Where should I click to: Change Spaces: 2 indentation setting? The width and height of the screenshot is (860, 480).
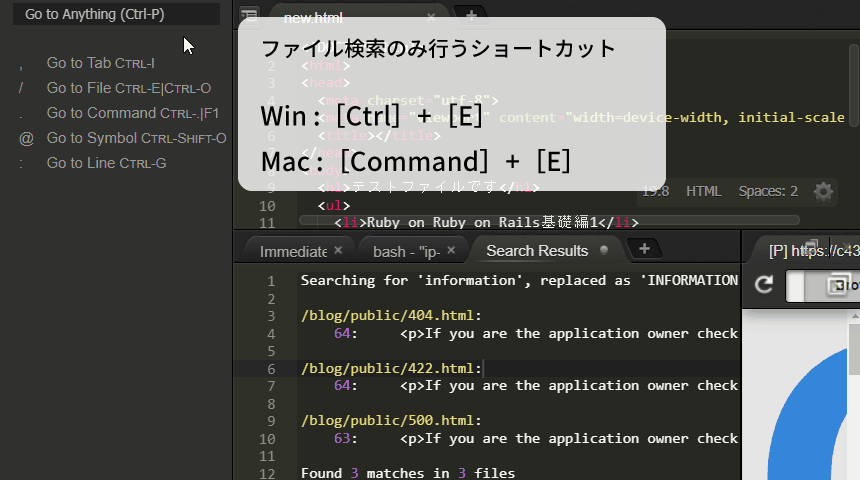(x=768, y=191)
